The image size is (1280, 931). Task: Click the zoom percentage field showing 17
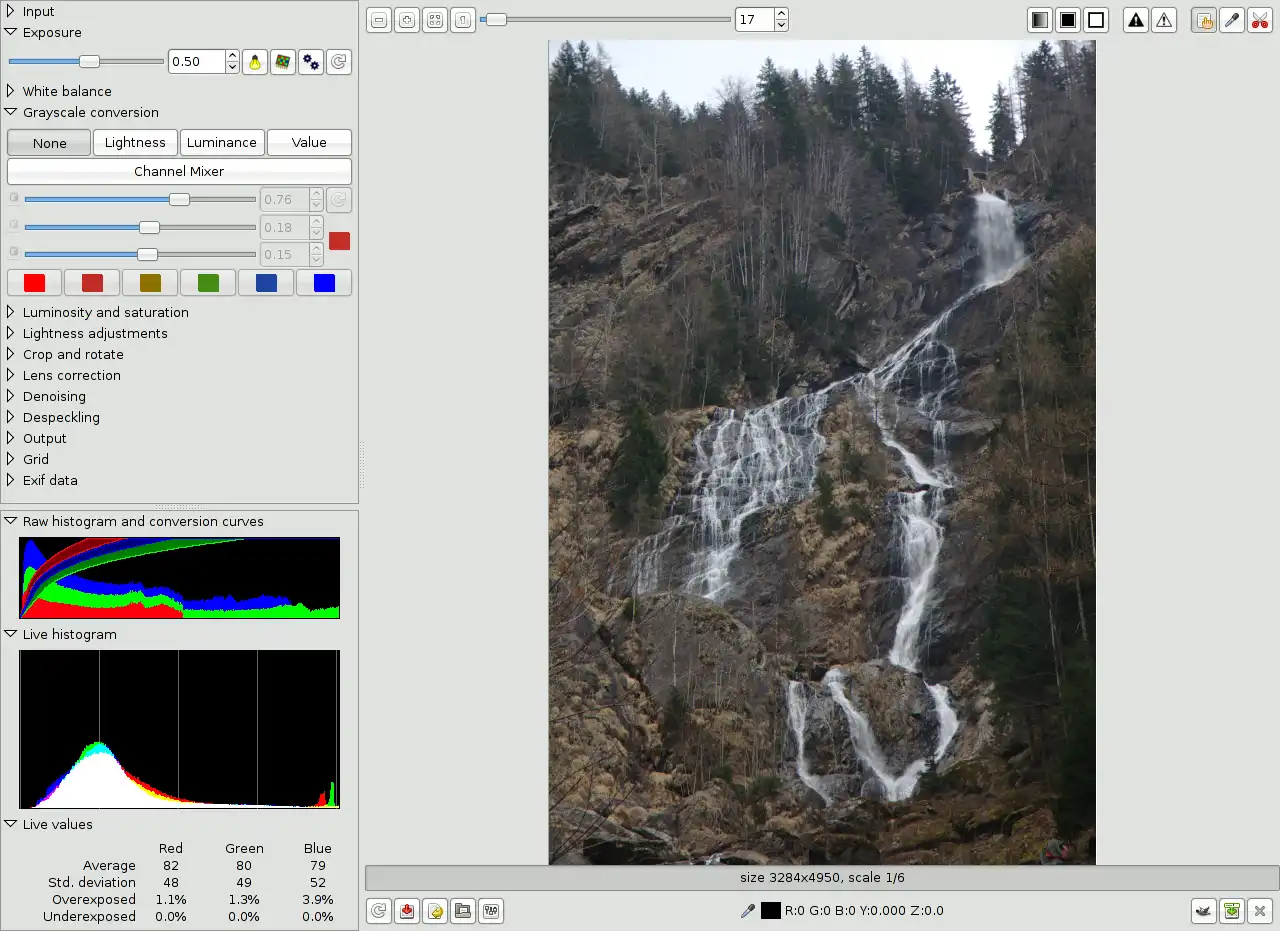[x=754, y=20]
